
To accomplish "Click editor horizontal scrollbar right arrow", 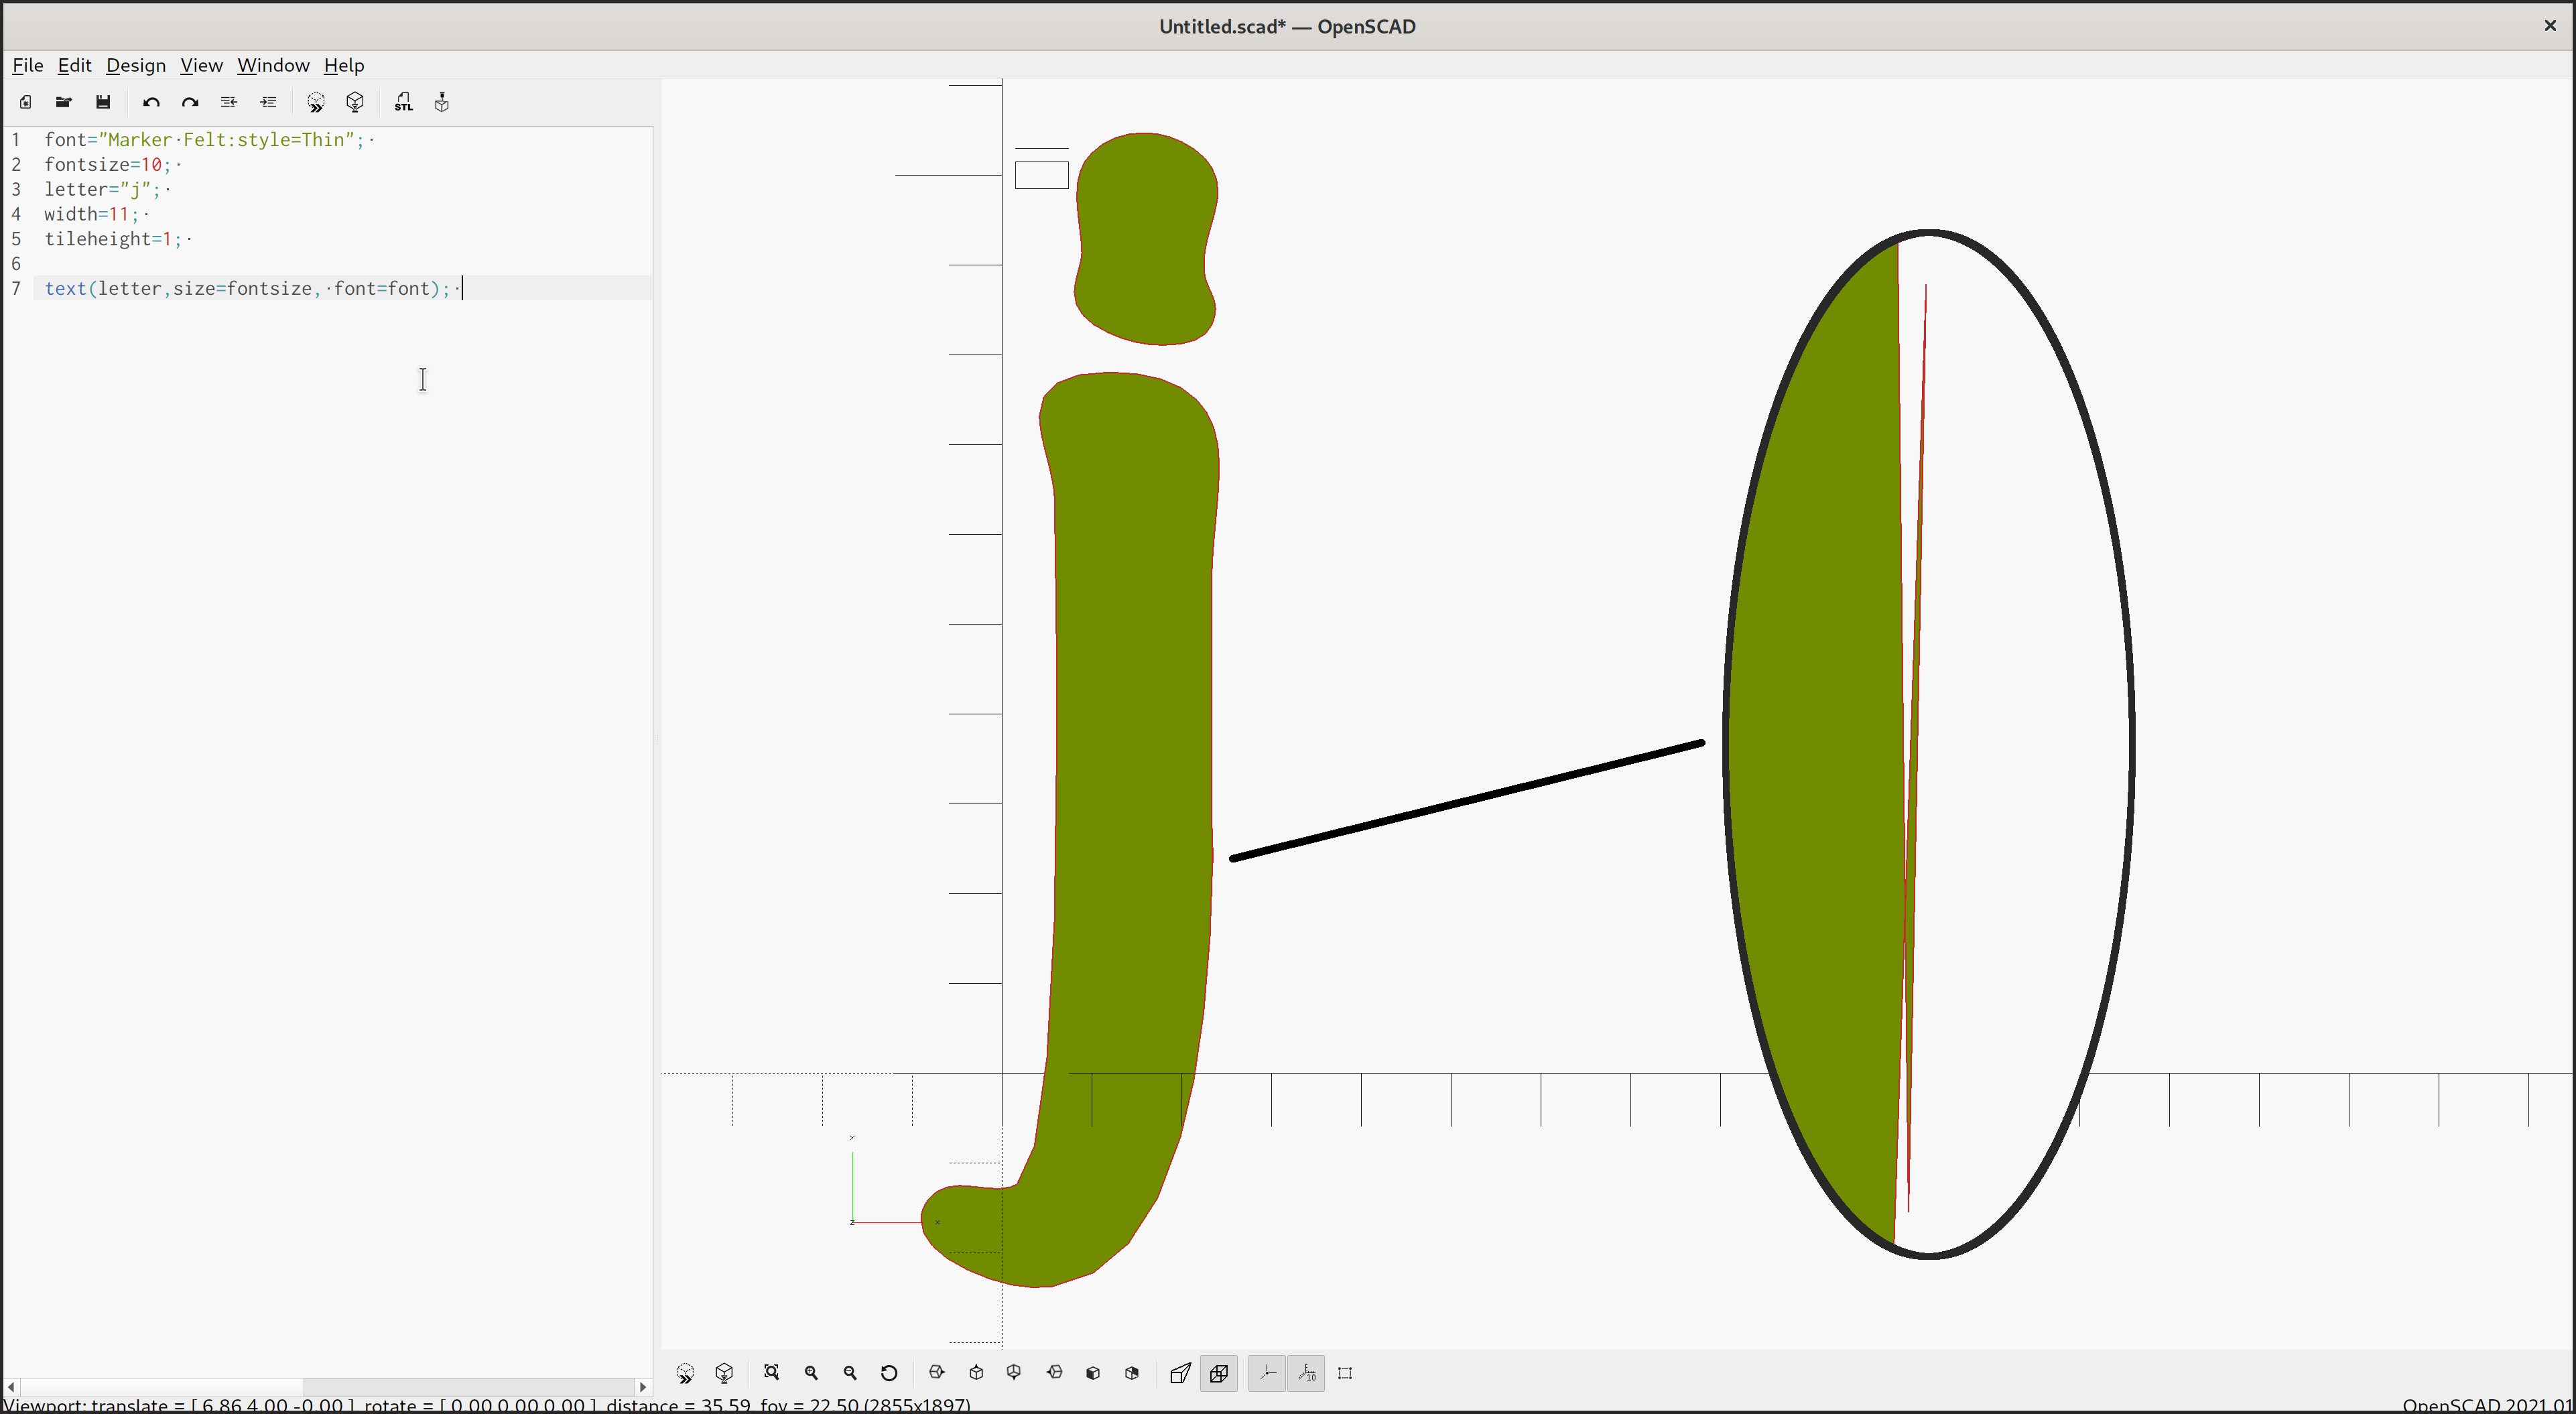I will pos(643,1387).
